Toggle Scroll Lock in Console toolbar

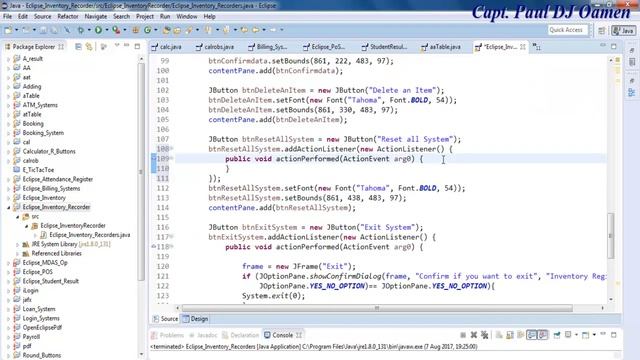tap(510, 335)
